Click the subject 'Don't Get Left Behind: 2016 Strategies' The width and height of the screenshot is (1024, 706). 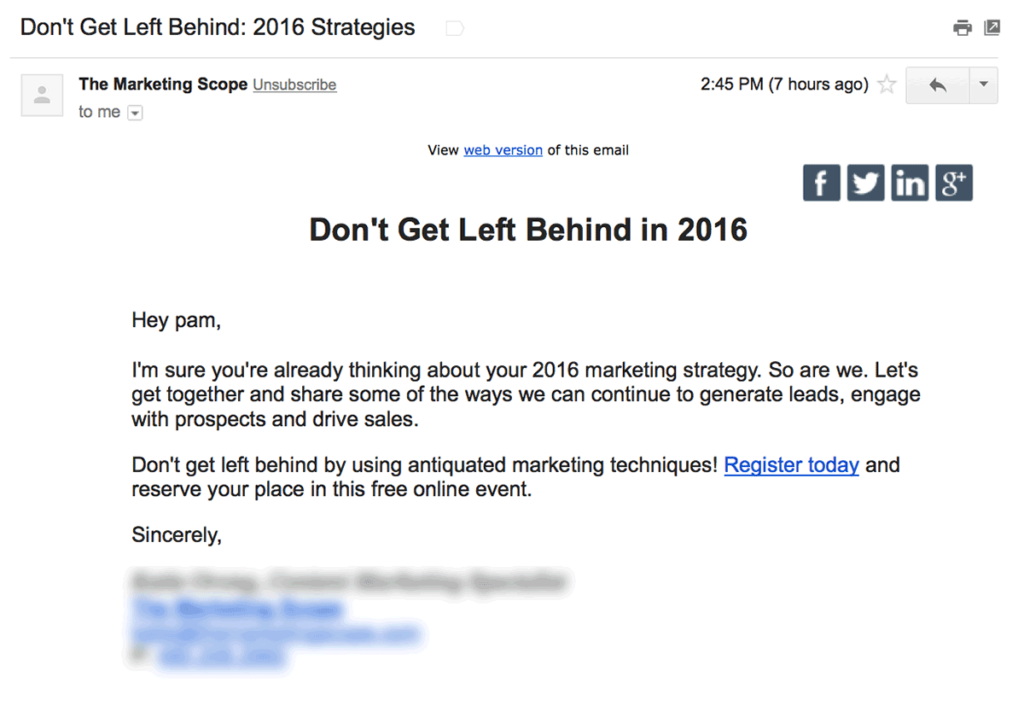(x=216, y=27)
